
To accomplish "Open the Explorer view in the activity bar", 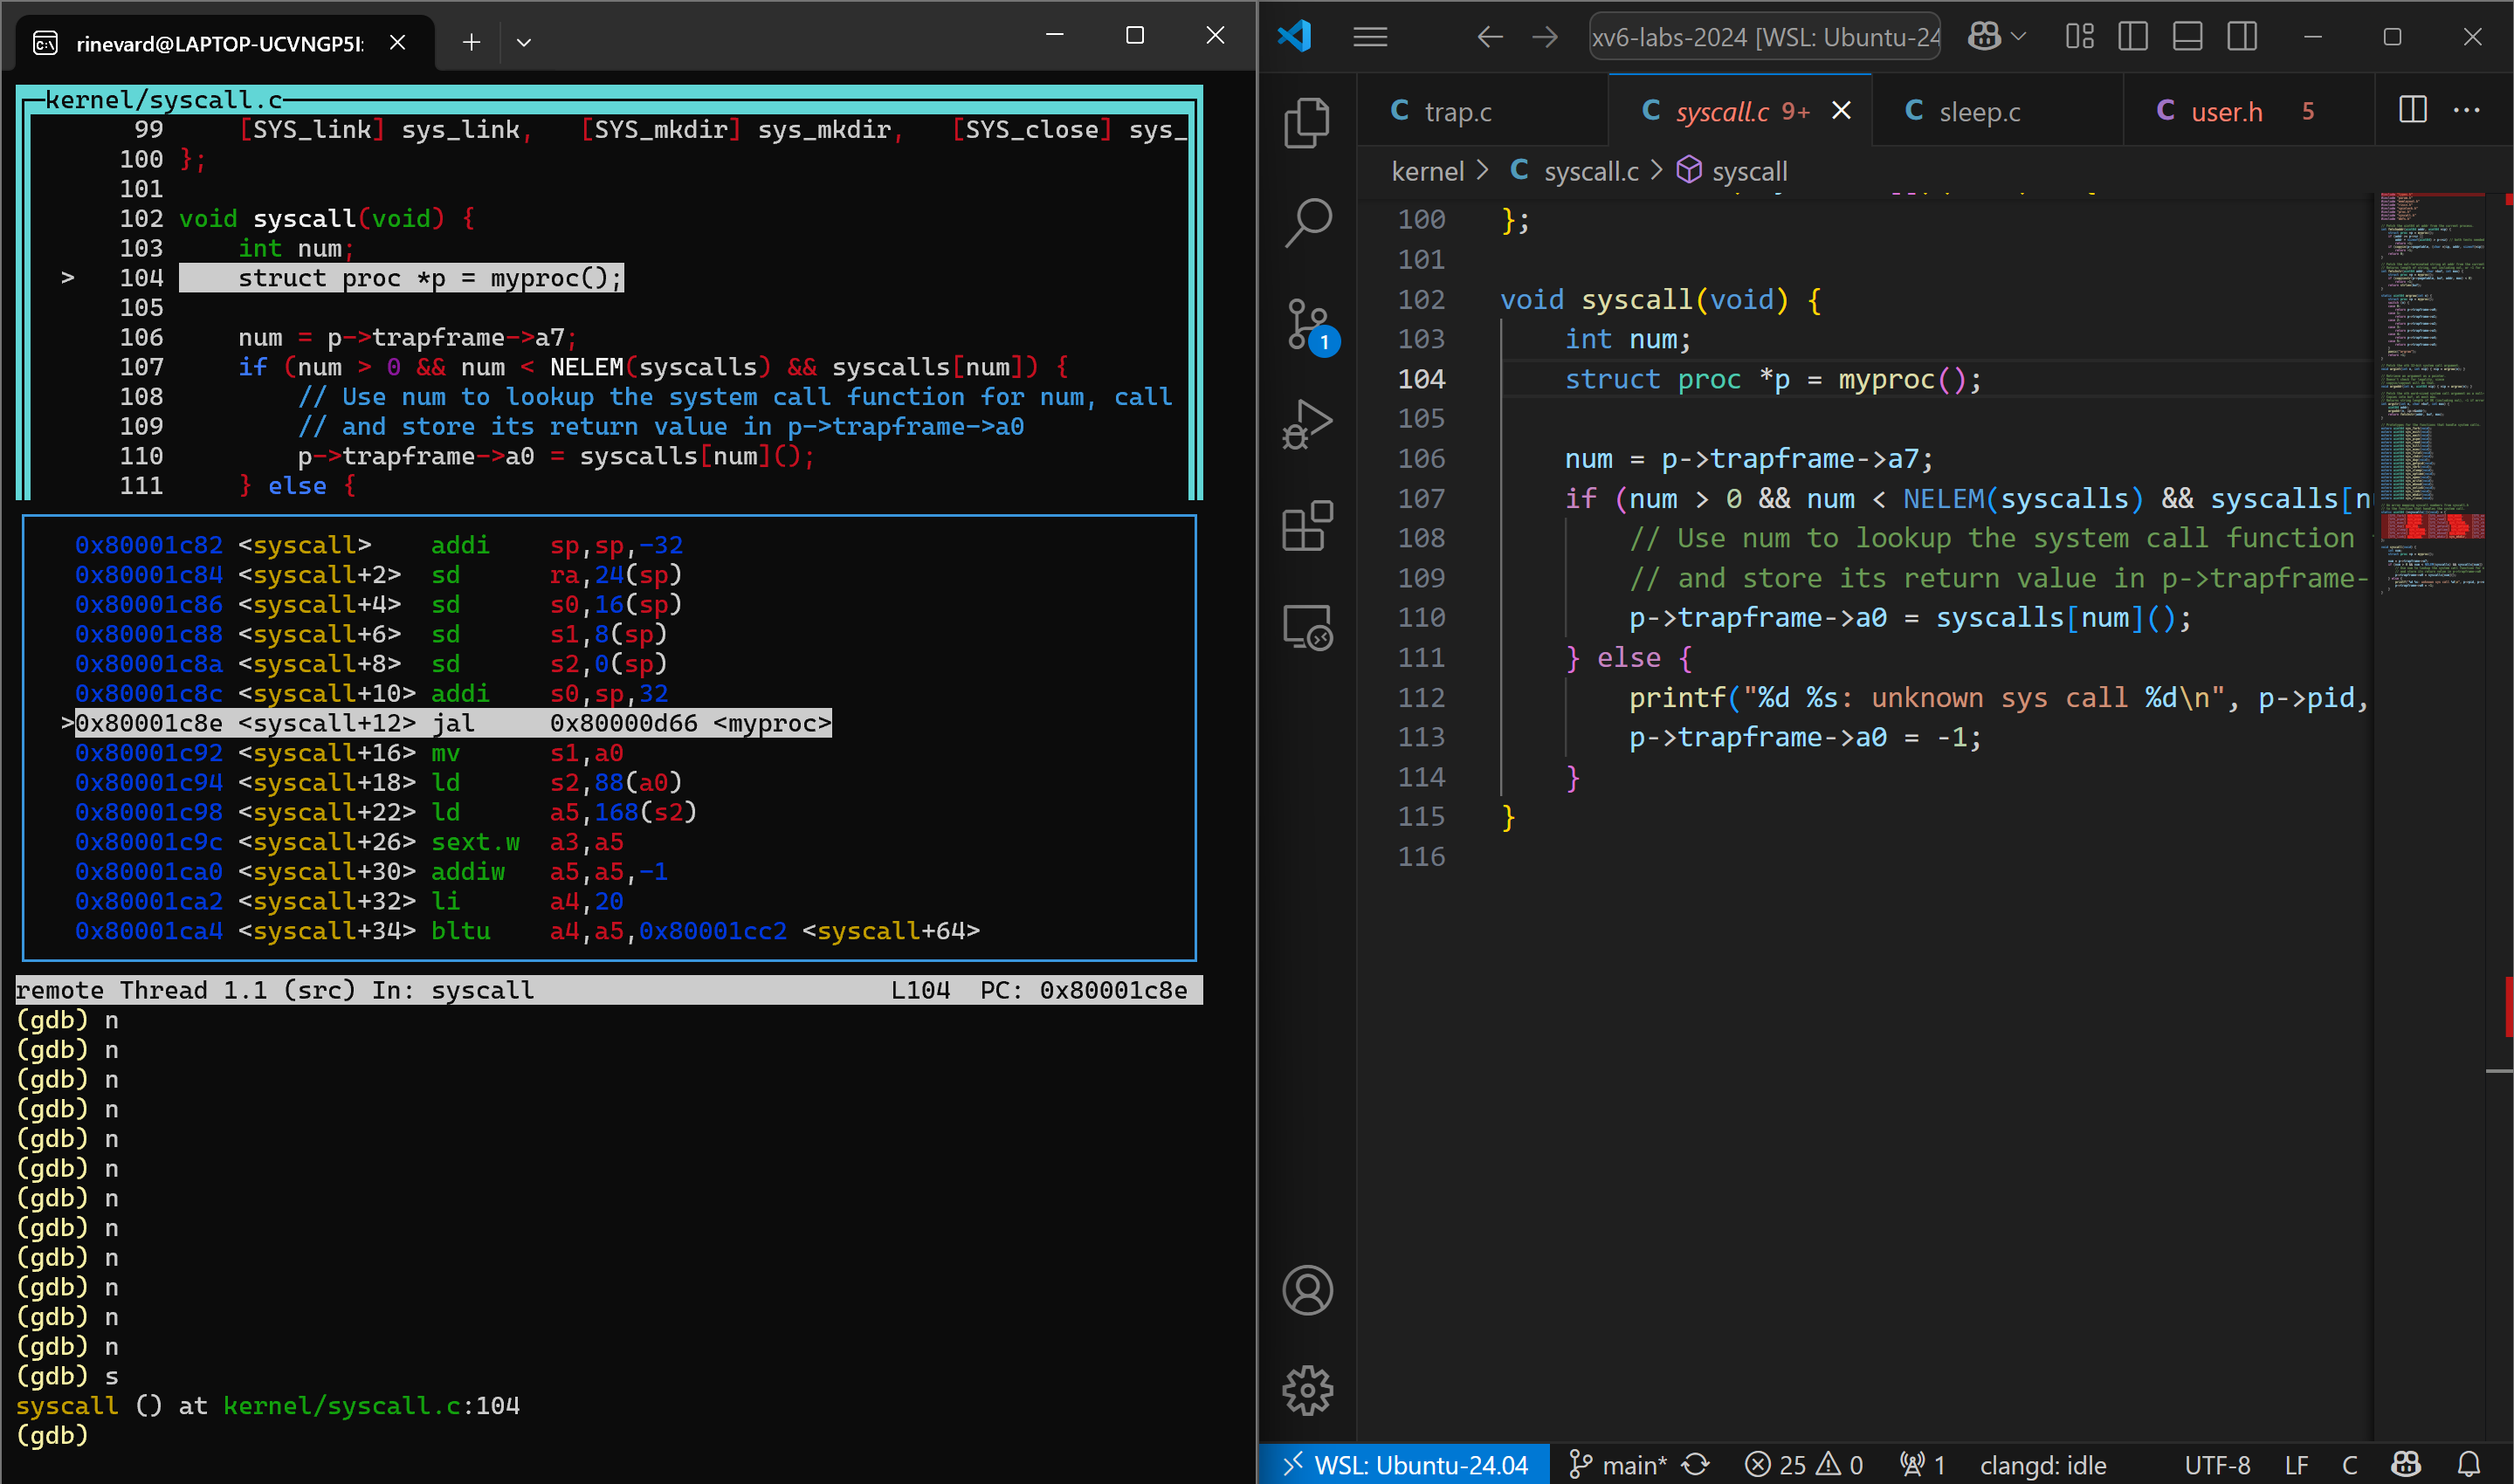I will pyautogui.click(x=1307, y=123).
